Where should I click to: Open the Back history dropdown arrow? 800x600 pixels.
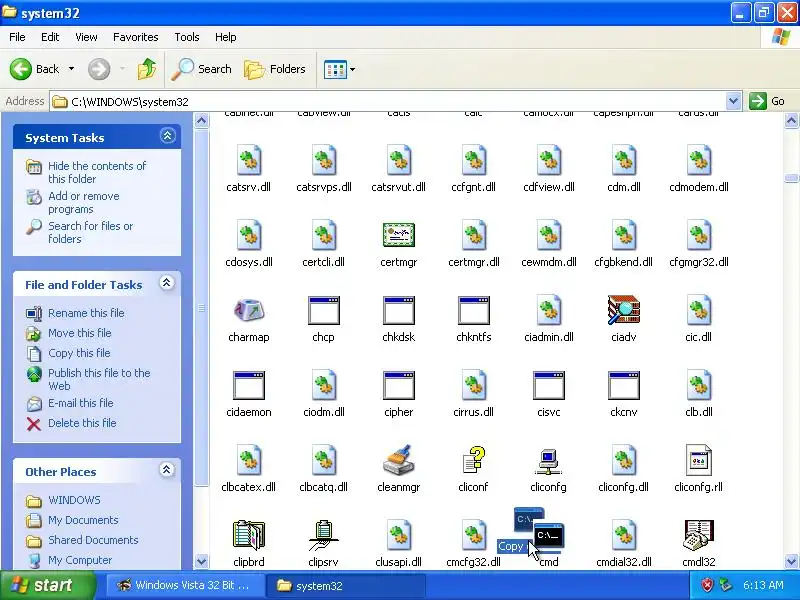[71, 69]
